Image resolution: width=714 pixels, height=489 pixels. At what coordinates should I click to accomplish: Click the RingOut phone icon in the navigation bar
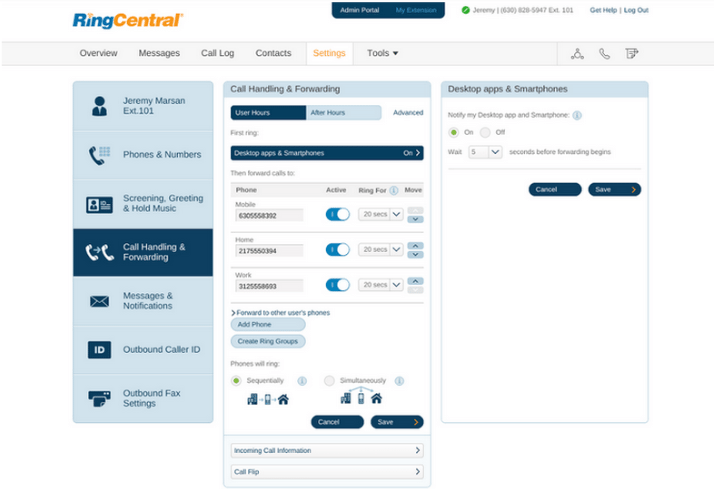(604, 54)
